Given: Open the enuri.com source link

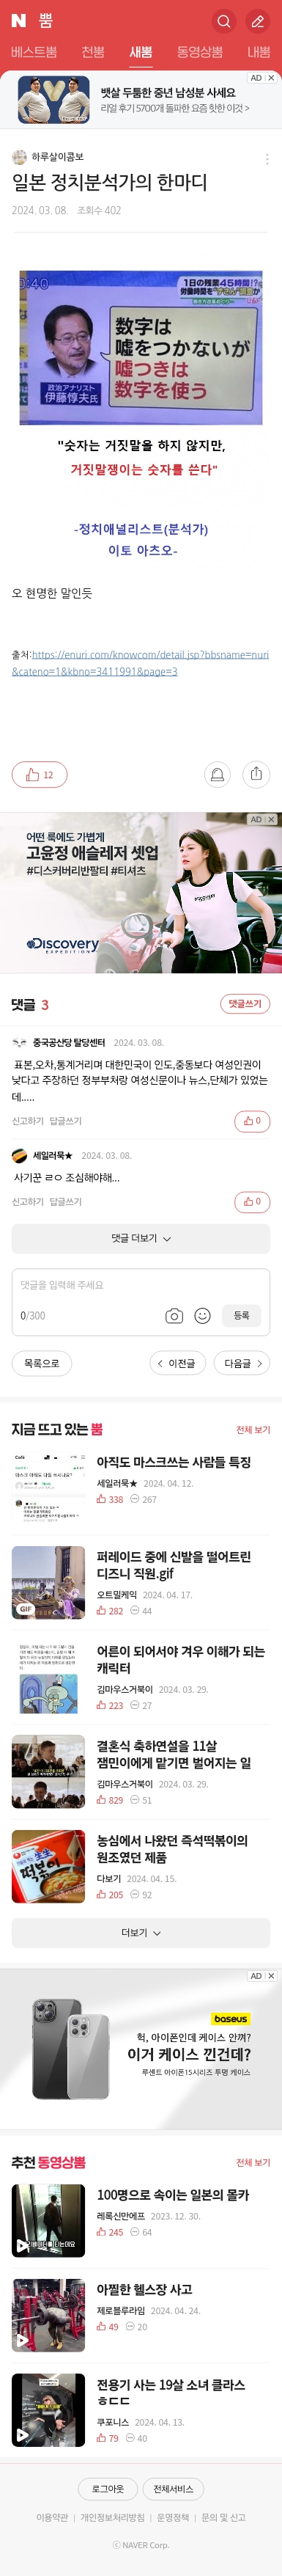Looking at the screenshot, I should pos(140,662).
